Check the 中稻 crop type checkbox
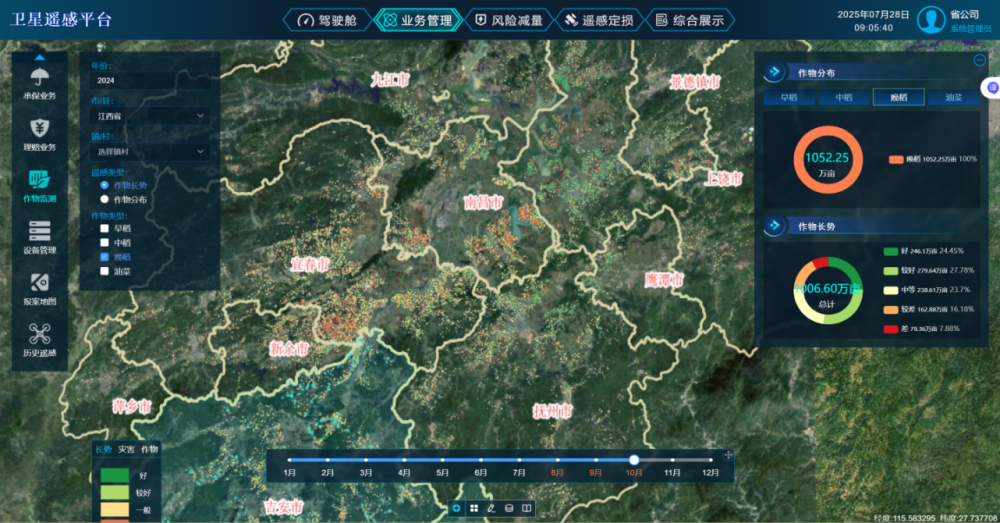The width and height of the screenshot is (1000, 523). [x=105, y=243]
